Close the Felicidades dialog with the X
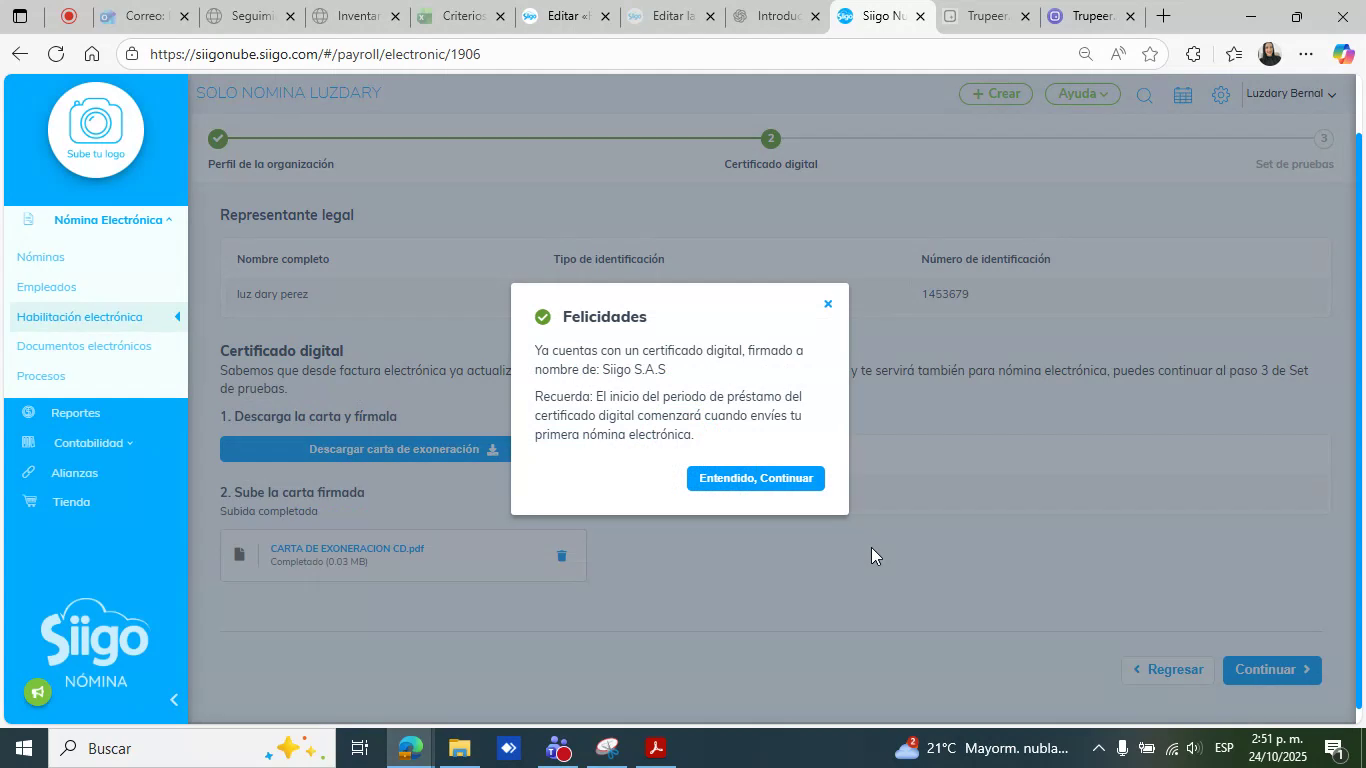The width and height of the screenshot is (1366, 768). pos(828,304)
